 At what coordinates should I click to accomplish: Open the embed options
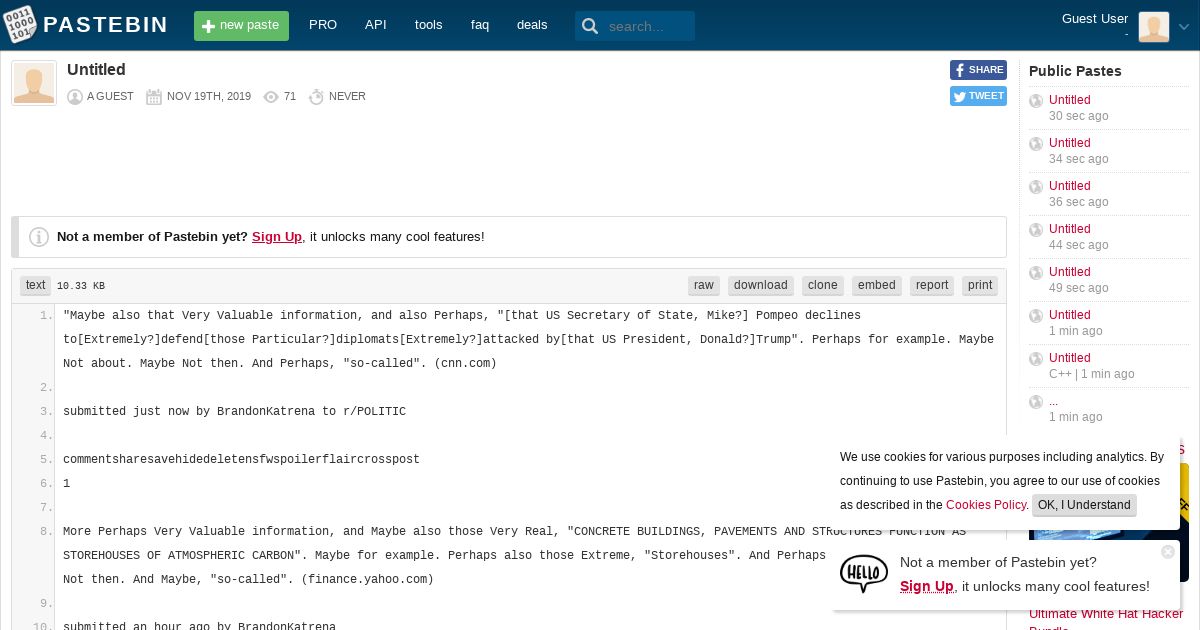coord(877,285)
